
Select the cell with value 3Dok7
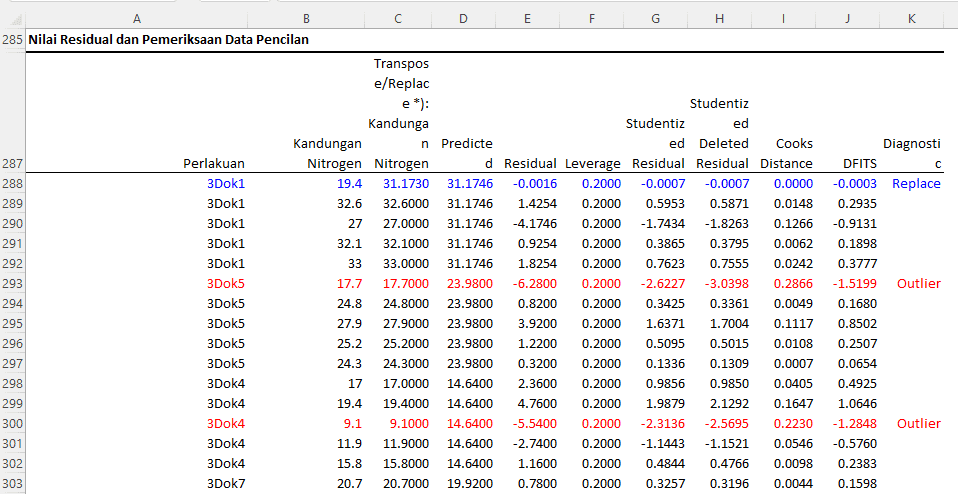pyautogui.click(x=226, y=484)
